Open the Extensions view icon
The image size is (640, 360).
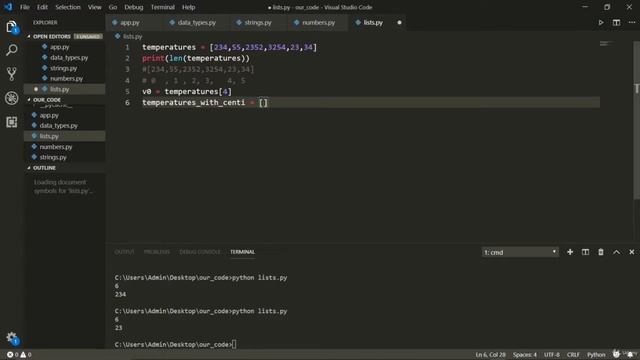click(x=11, y=122)
